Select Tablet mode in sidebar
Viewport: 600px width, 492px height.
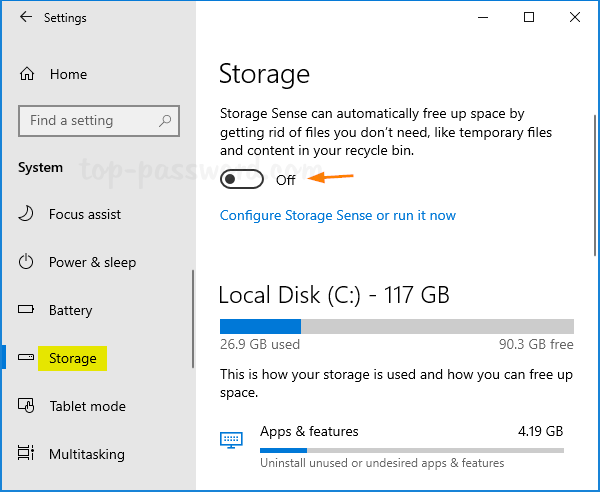coord(87,406)
